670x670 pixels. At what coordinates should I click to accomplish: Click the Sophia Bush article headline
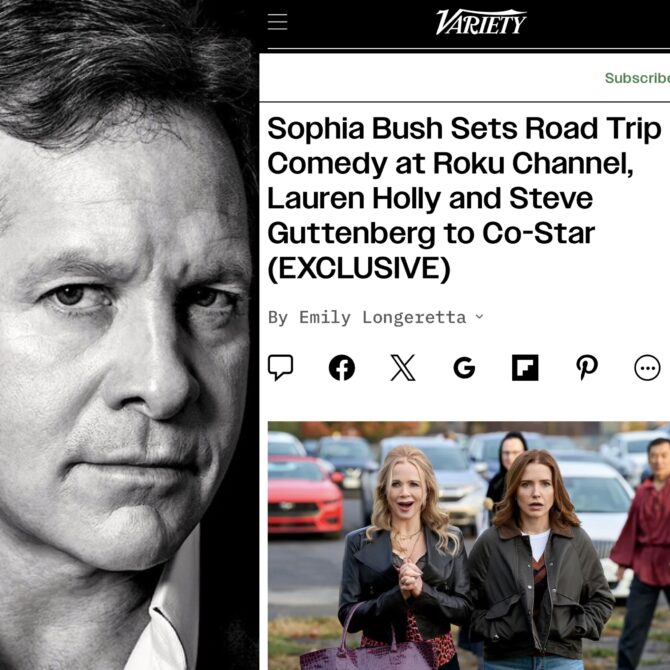tap(464, 198)
